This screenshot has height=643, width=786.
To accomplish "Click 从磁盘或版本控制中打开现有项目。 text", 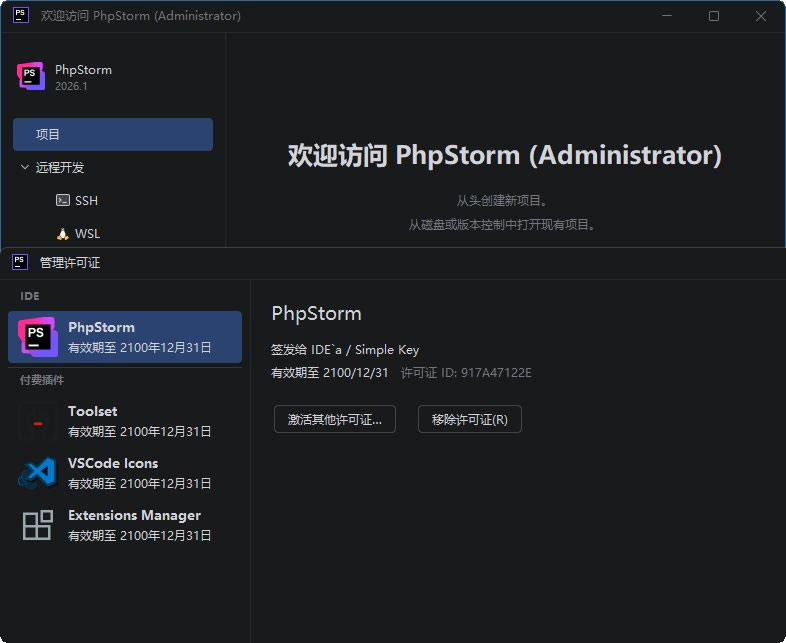I will [x=503, y=225].
